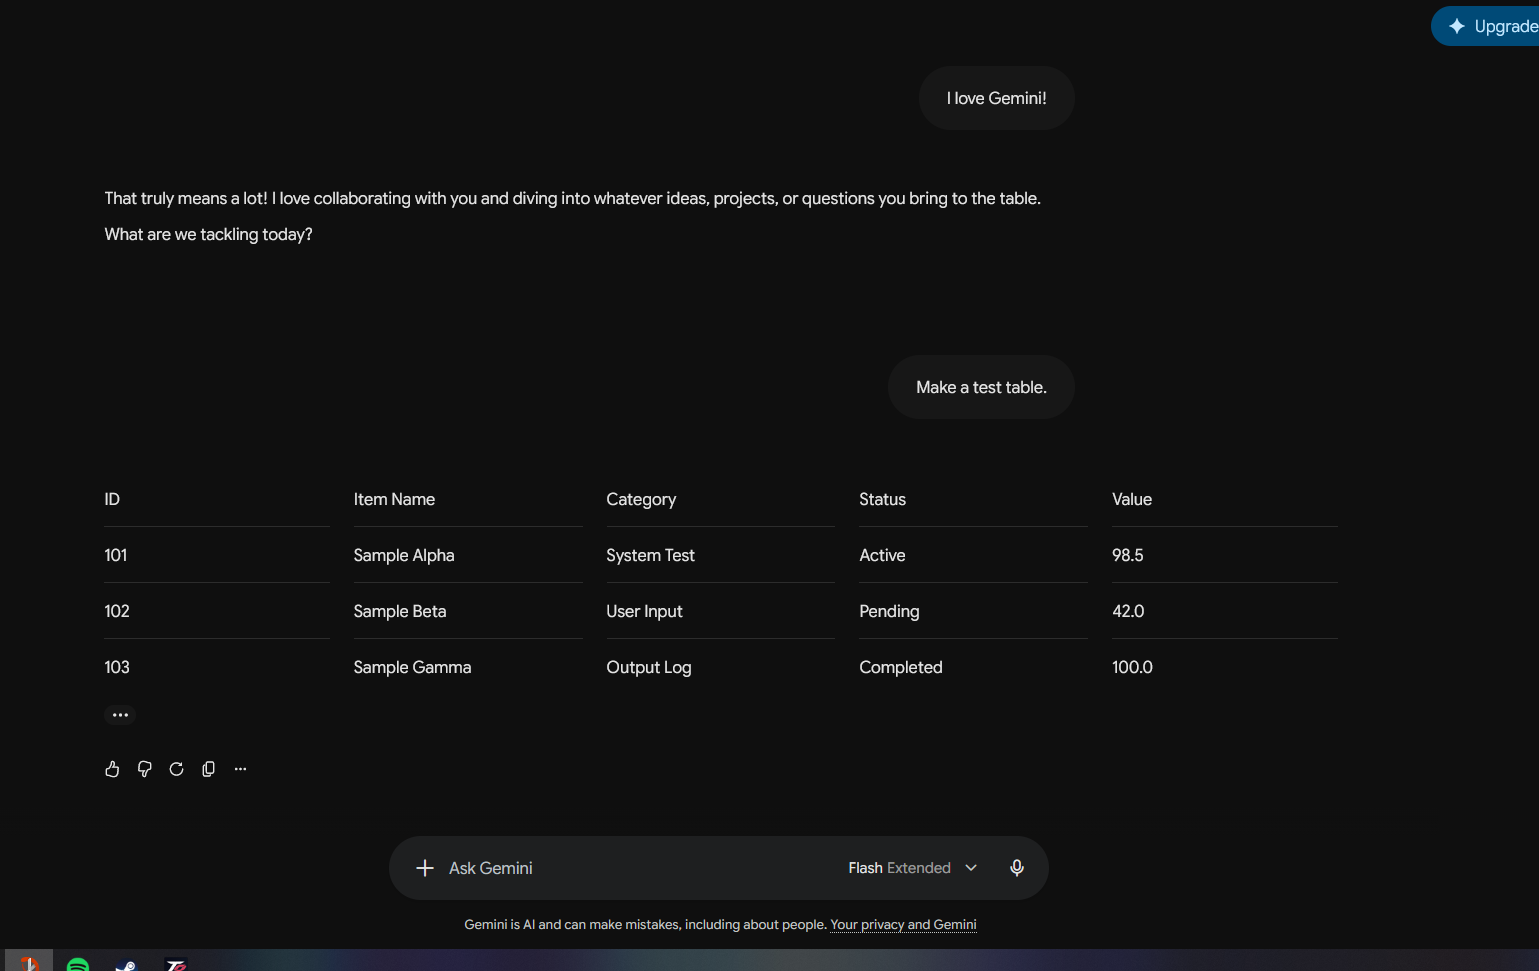Select the cell reading 103
This screenshot has width=1539, height=971.
pos(117,667)
